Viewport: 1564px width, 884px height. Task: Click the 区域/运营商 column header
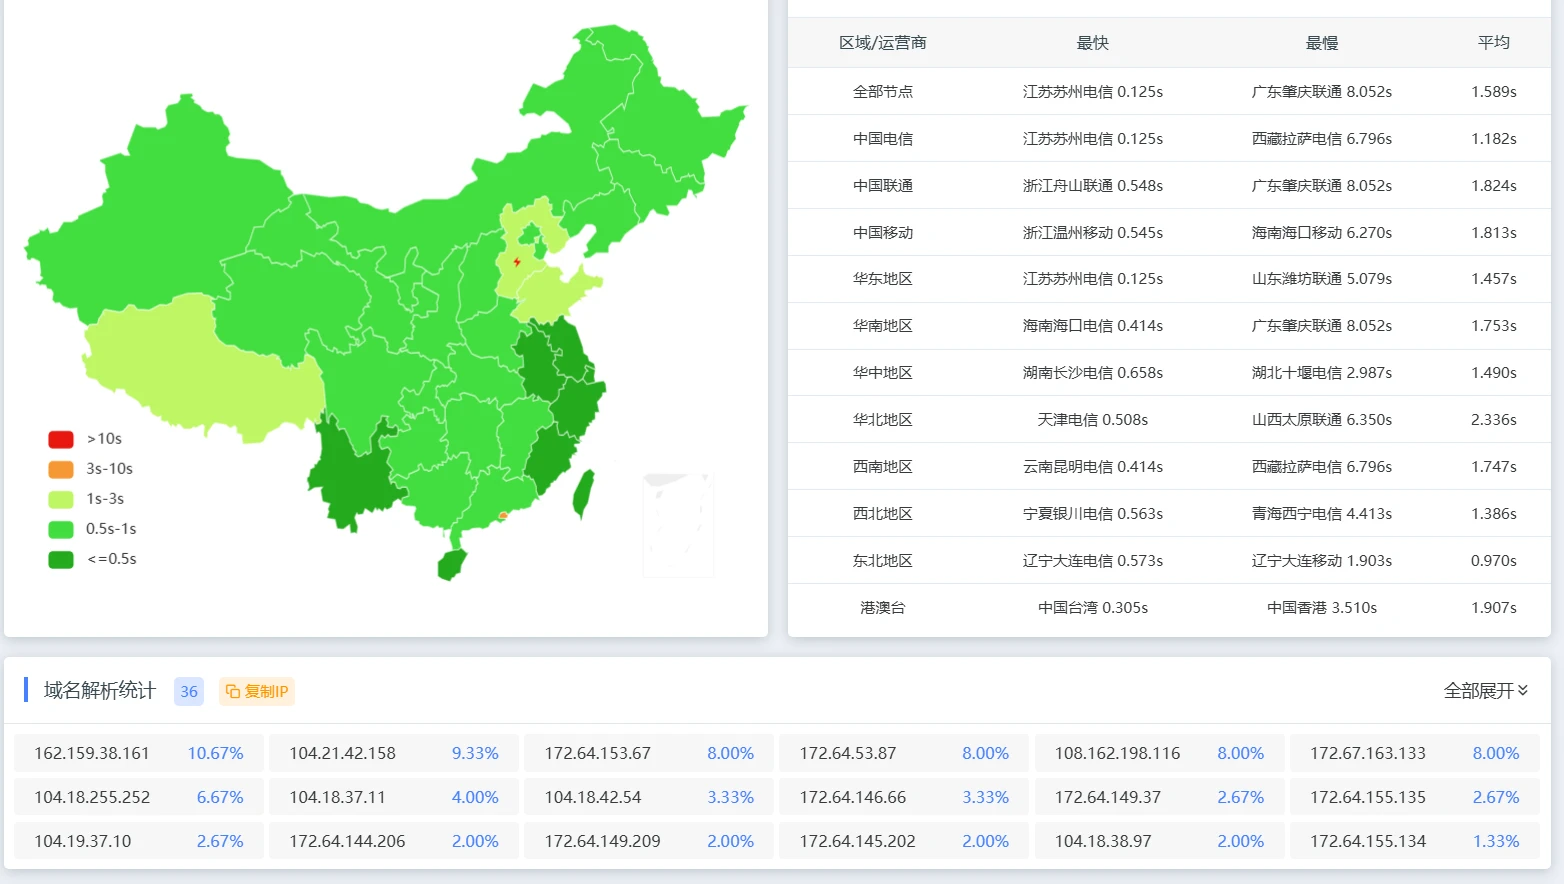click(883, 43)
